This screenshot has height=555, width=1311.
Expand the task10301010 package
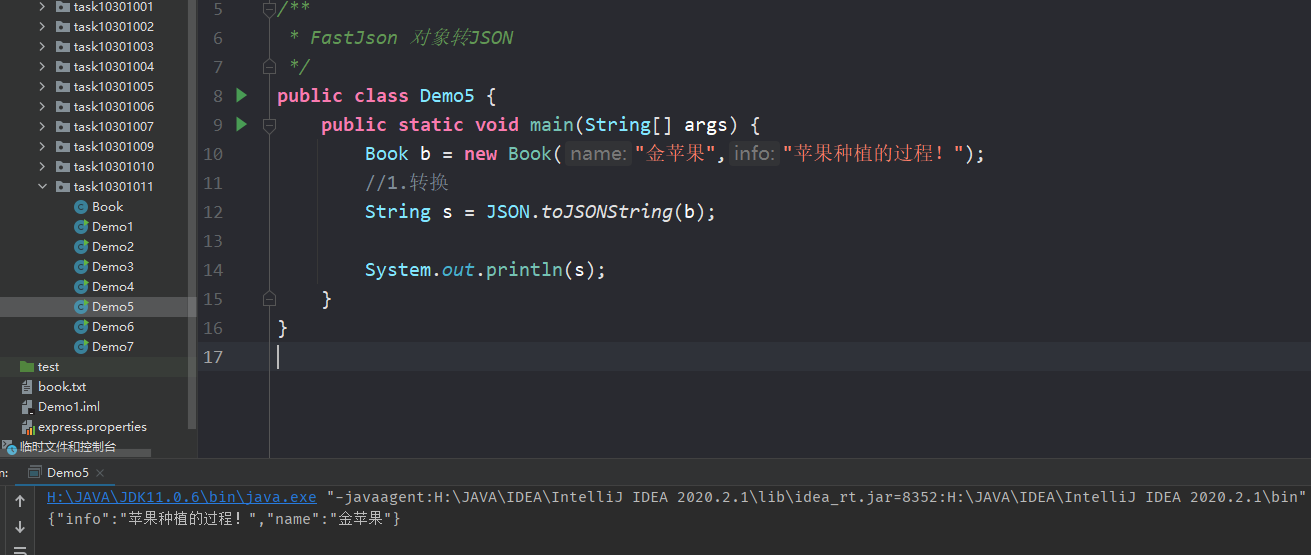pos(42,167)
